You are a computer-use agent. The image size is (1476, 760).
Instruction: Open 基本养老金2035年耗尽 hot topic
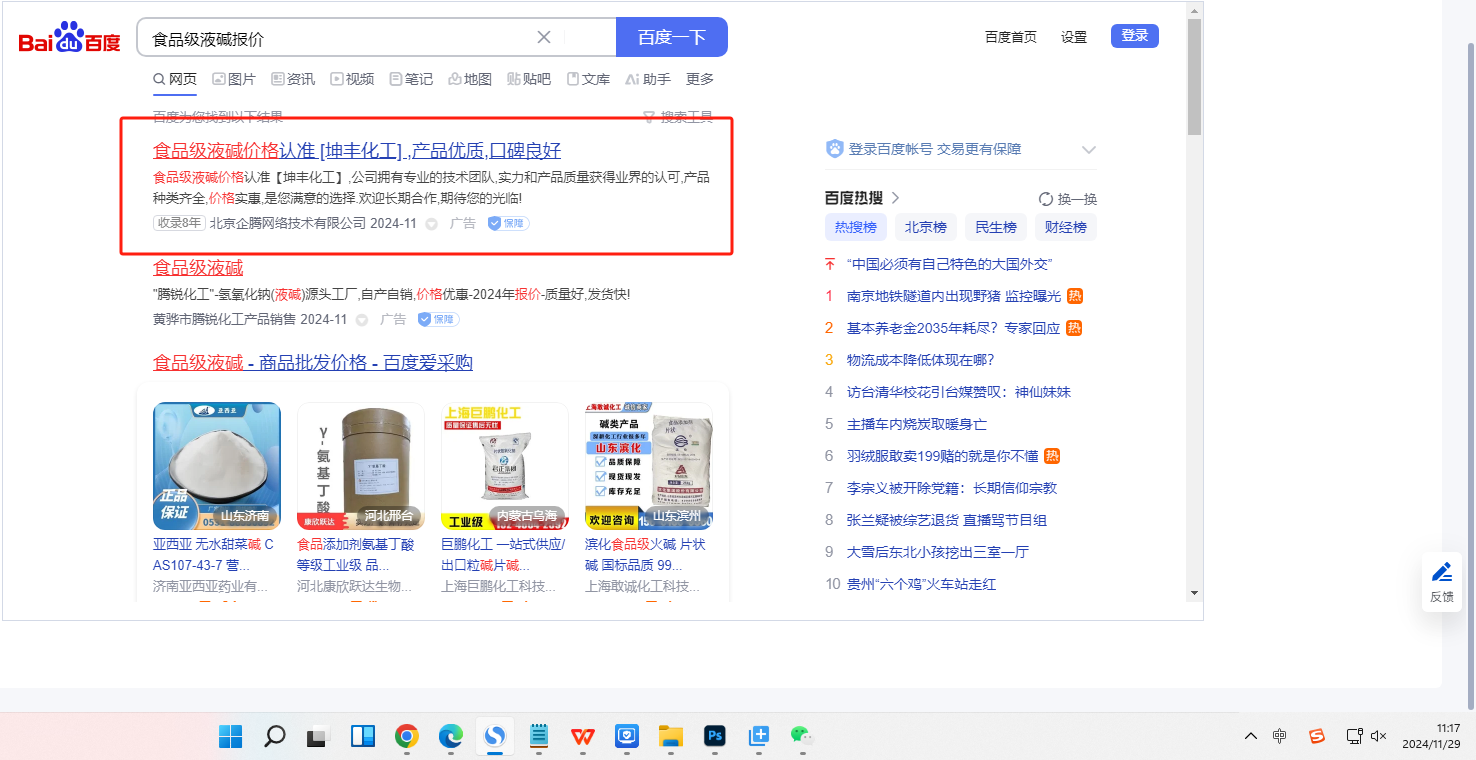[954, 328]
